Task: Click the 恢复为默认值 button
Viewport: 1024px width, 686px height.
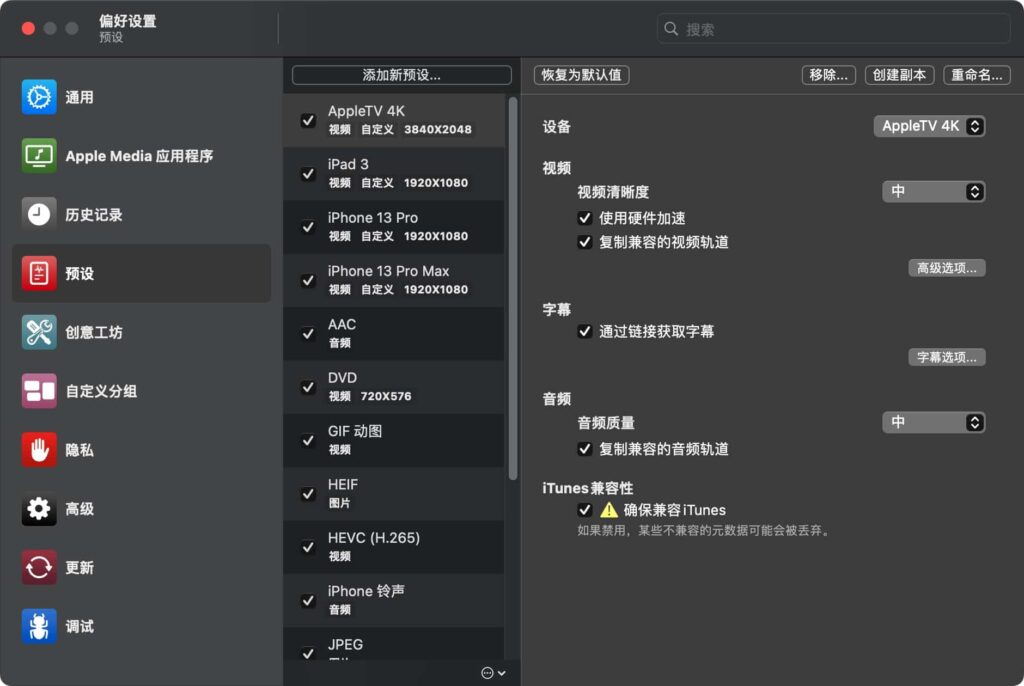Action: pyautogui.click(x=580, y=75)
